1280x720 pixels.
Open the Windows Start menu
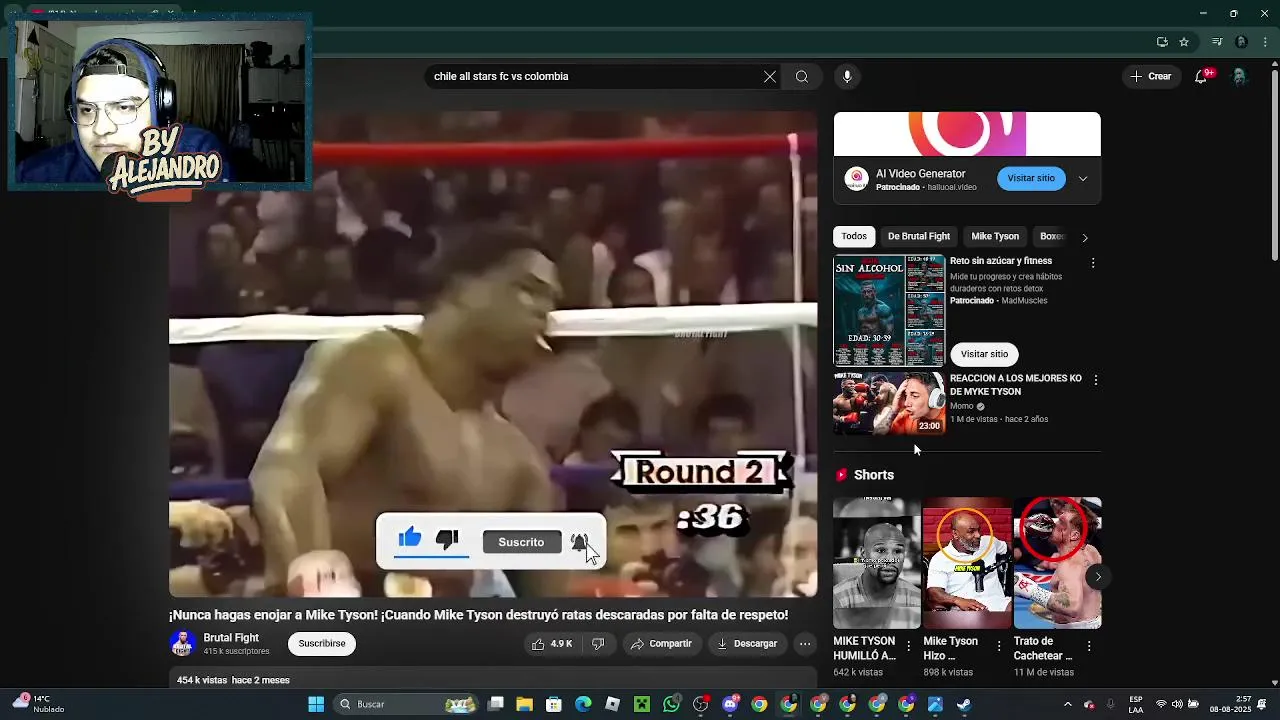click(316, 704)
